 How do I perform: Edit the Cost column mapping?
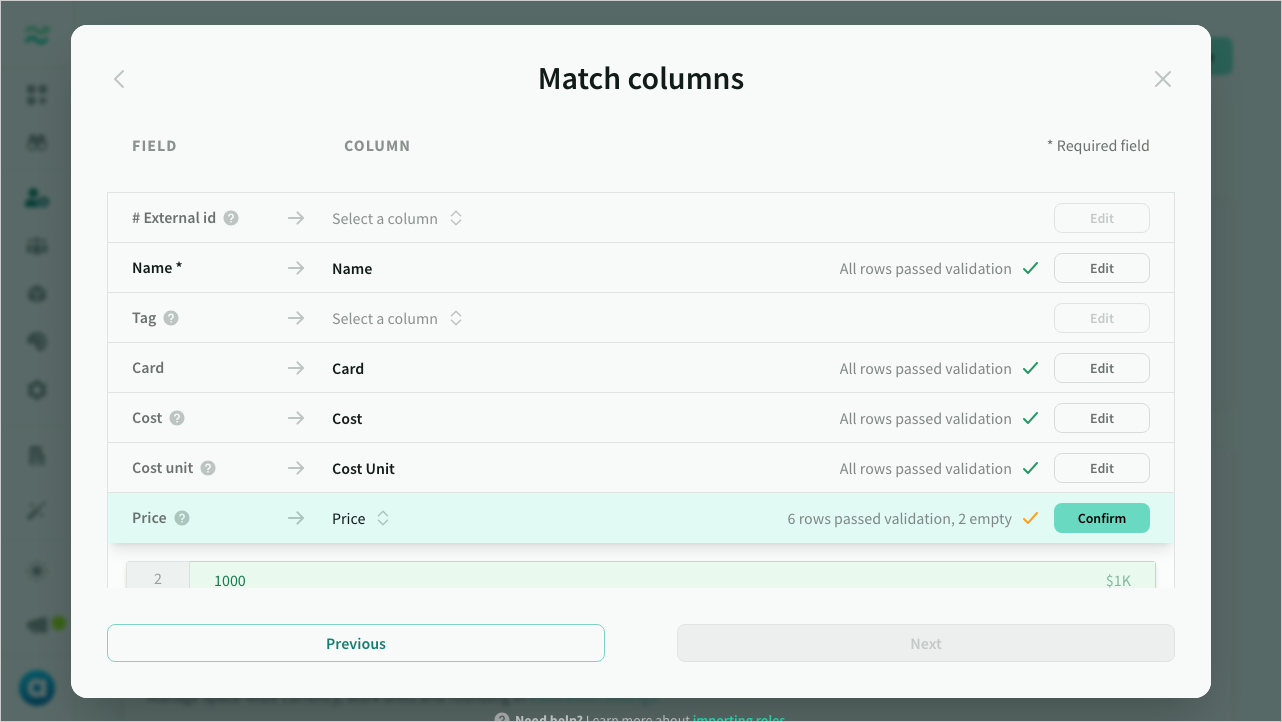coord(1101,418)
